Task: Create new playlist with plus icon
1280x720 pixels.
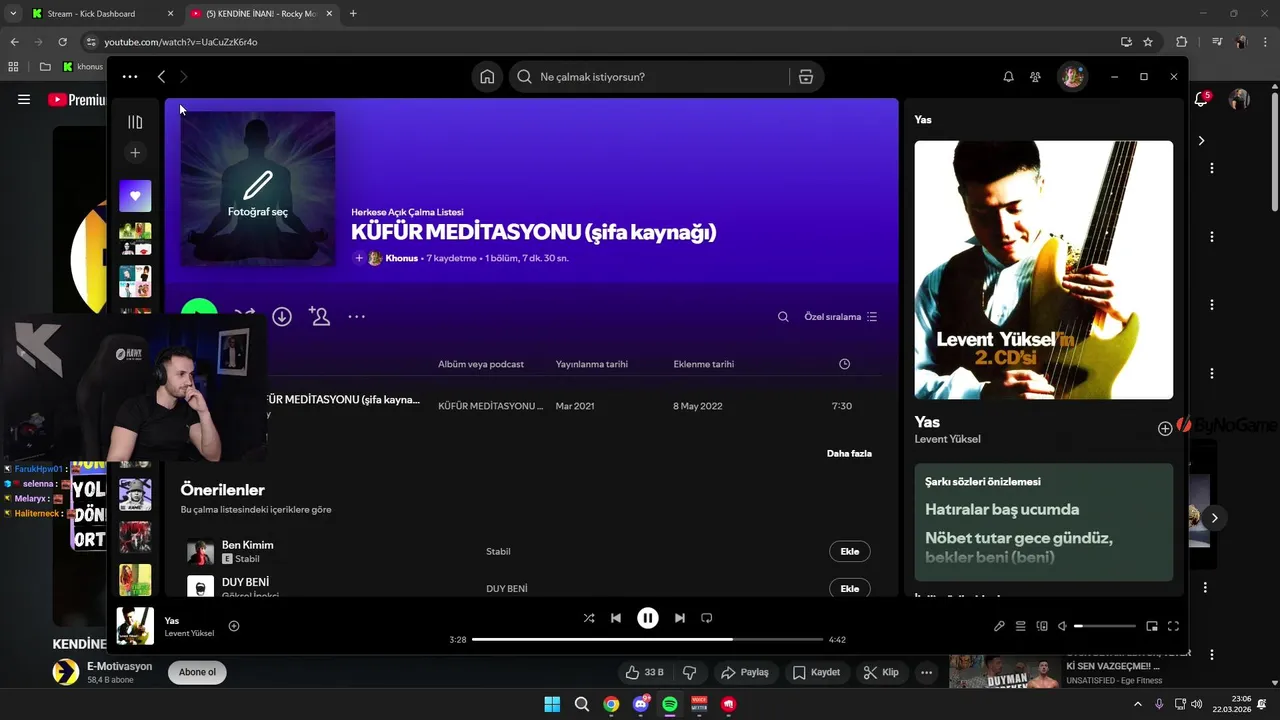Action: (x=135, y=153)
